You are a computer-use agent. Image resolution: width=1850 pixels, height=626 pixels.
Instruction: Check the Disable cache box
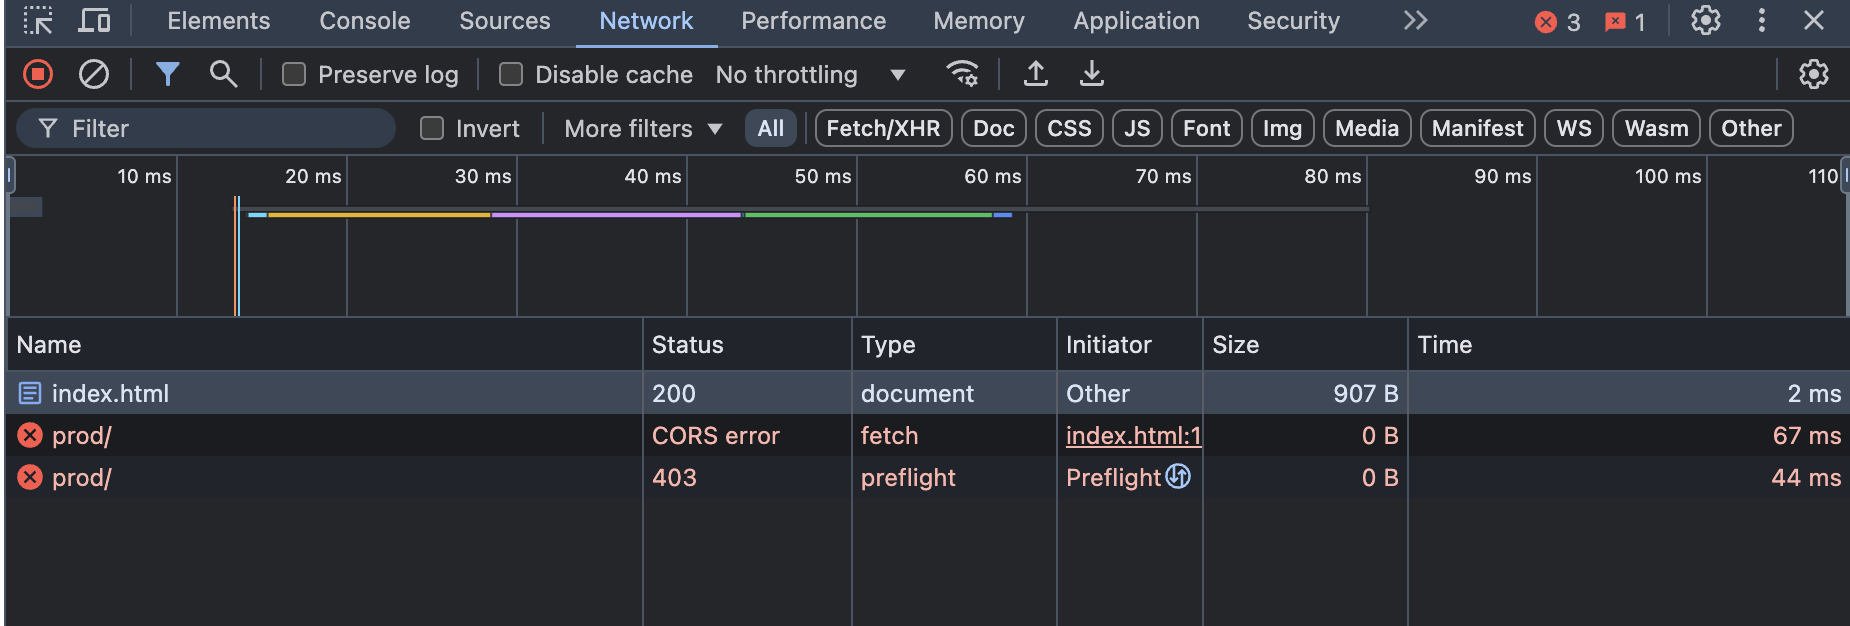click(511, 74)
